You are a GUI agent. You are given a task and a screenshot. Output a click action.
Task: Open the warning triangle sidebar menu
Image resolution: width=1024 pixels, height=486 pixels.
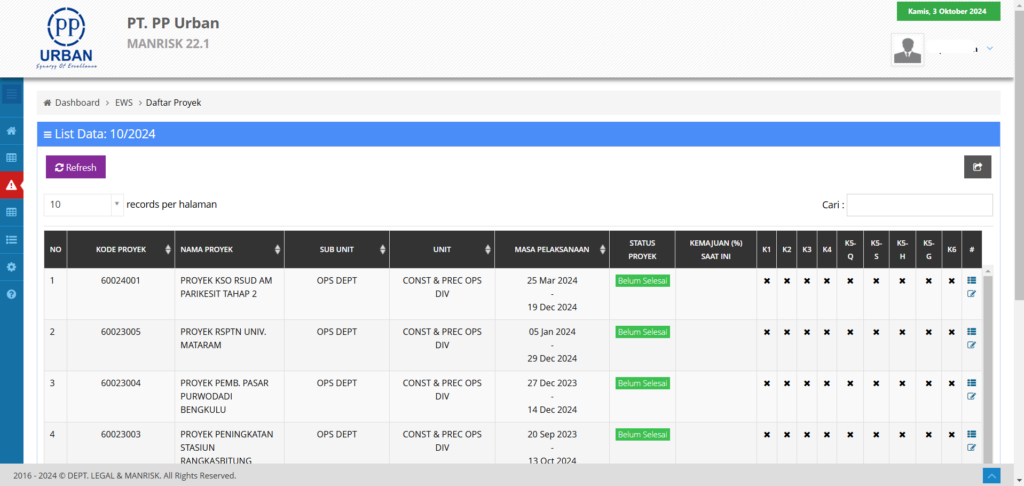pyautogui.click(x=11, y=185)
